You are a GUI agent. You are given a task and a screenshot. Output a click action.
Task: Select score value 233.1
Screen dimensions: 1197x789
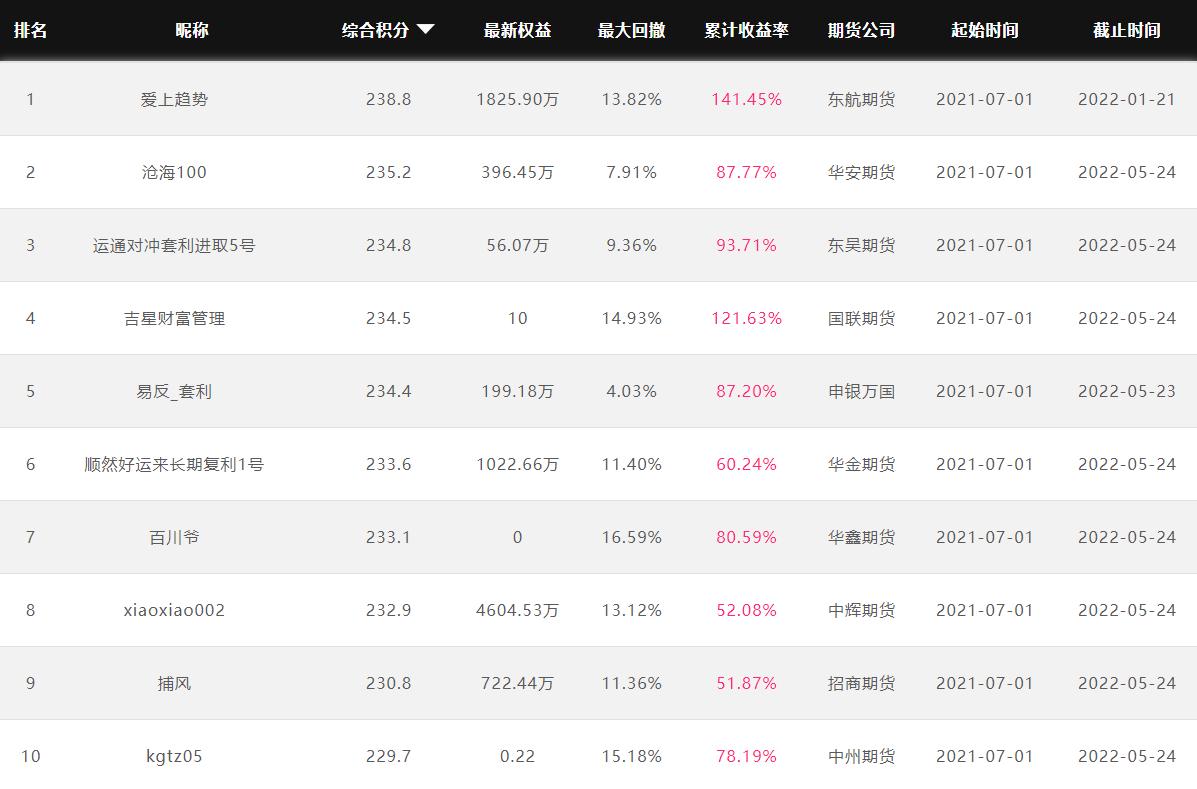click(389, 537)
